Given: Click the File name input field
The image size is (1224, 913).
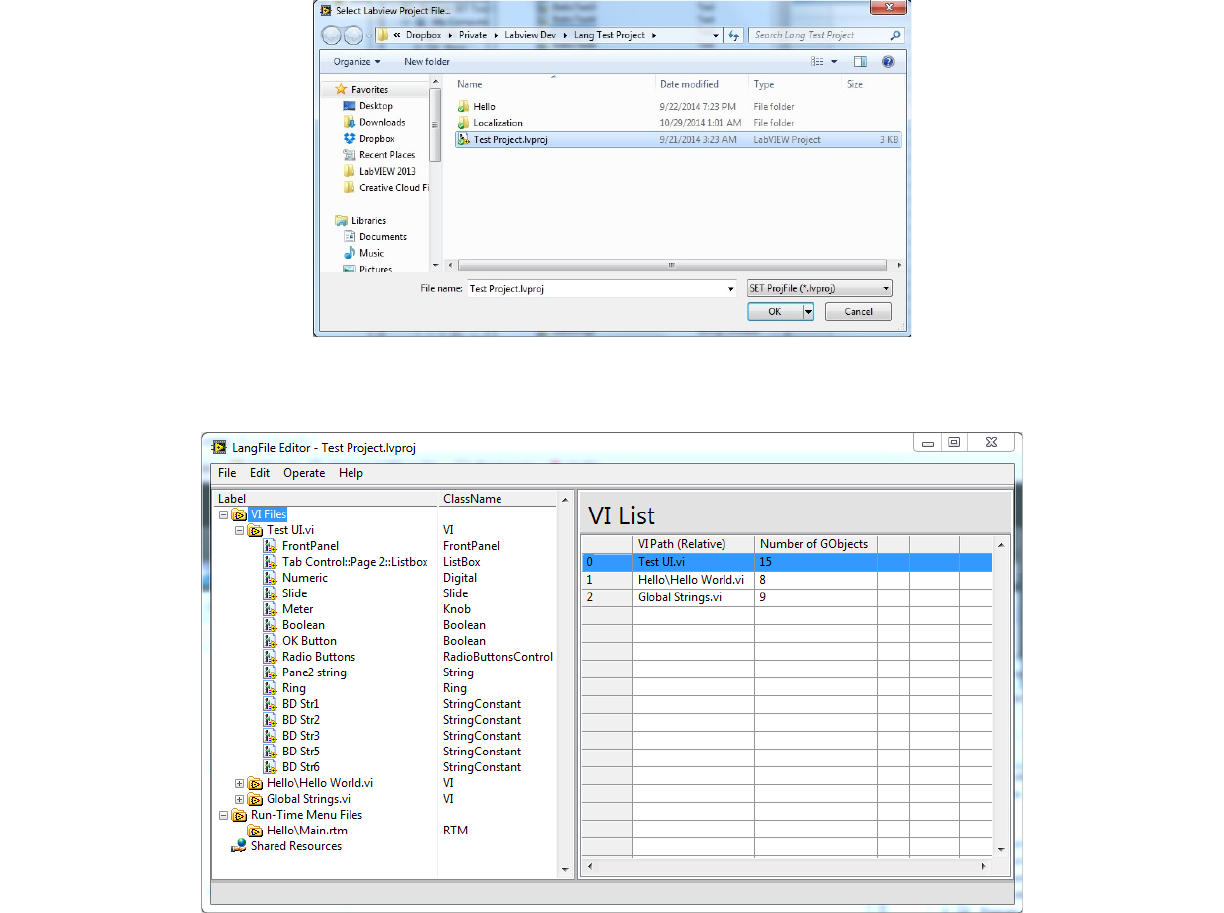Looking at the screenshot, I should tap(601, 288).
